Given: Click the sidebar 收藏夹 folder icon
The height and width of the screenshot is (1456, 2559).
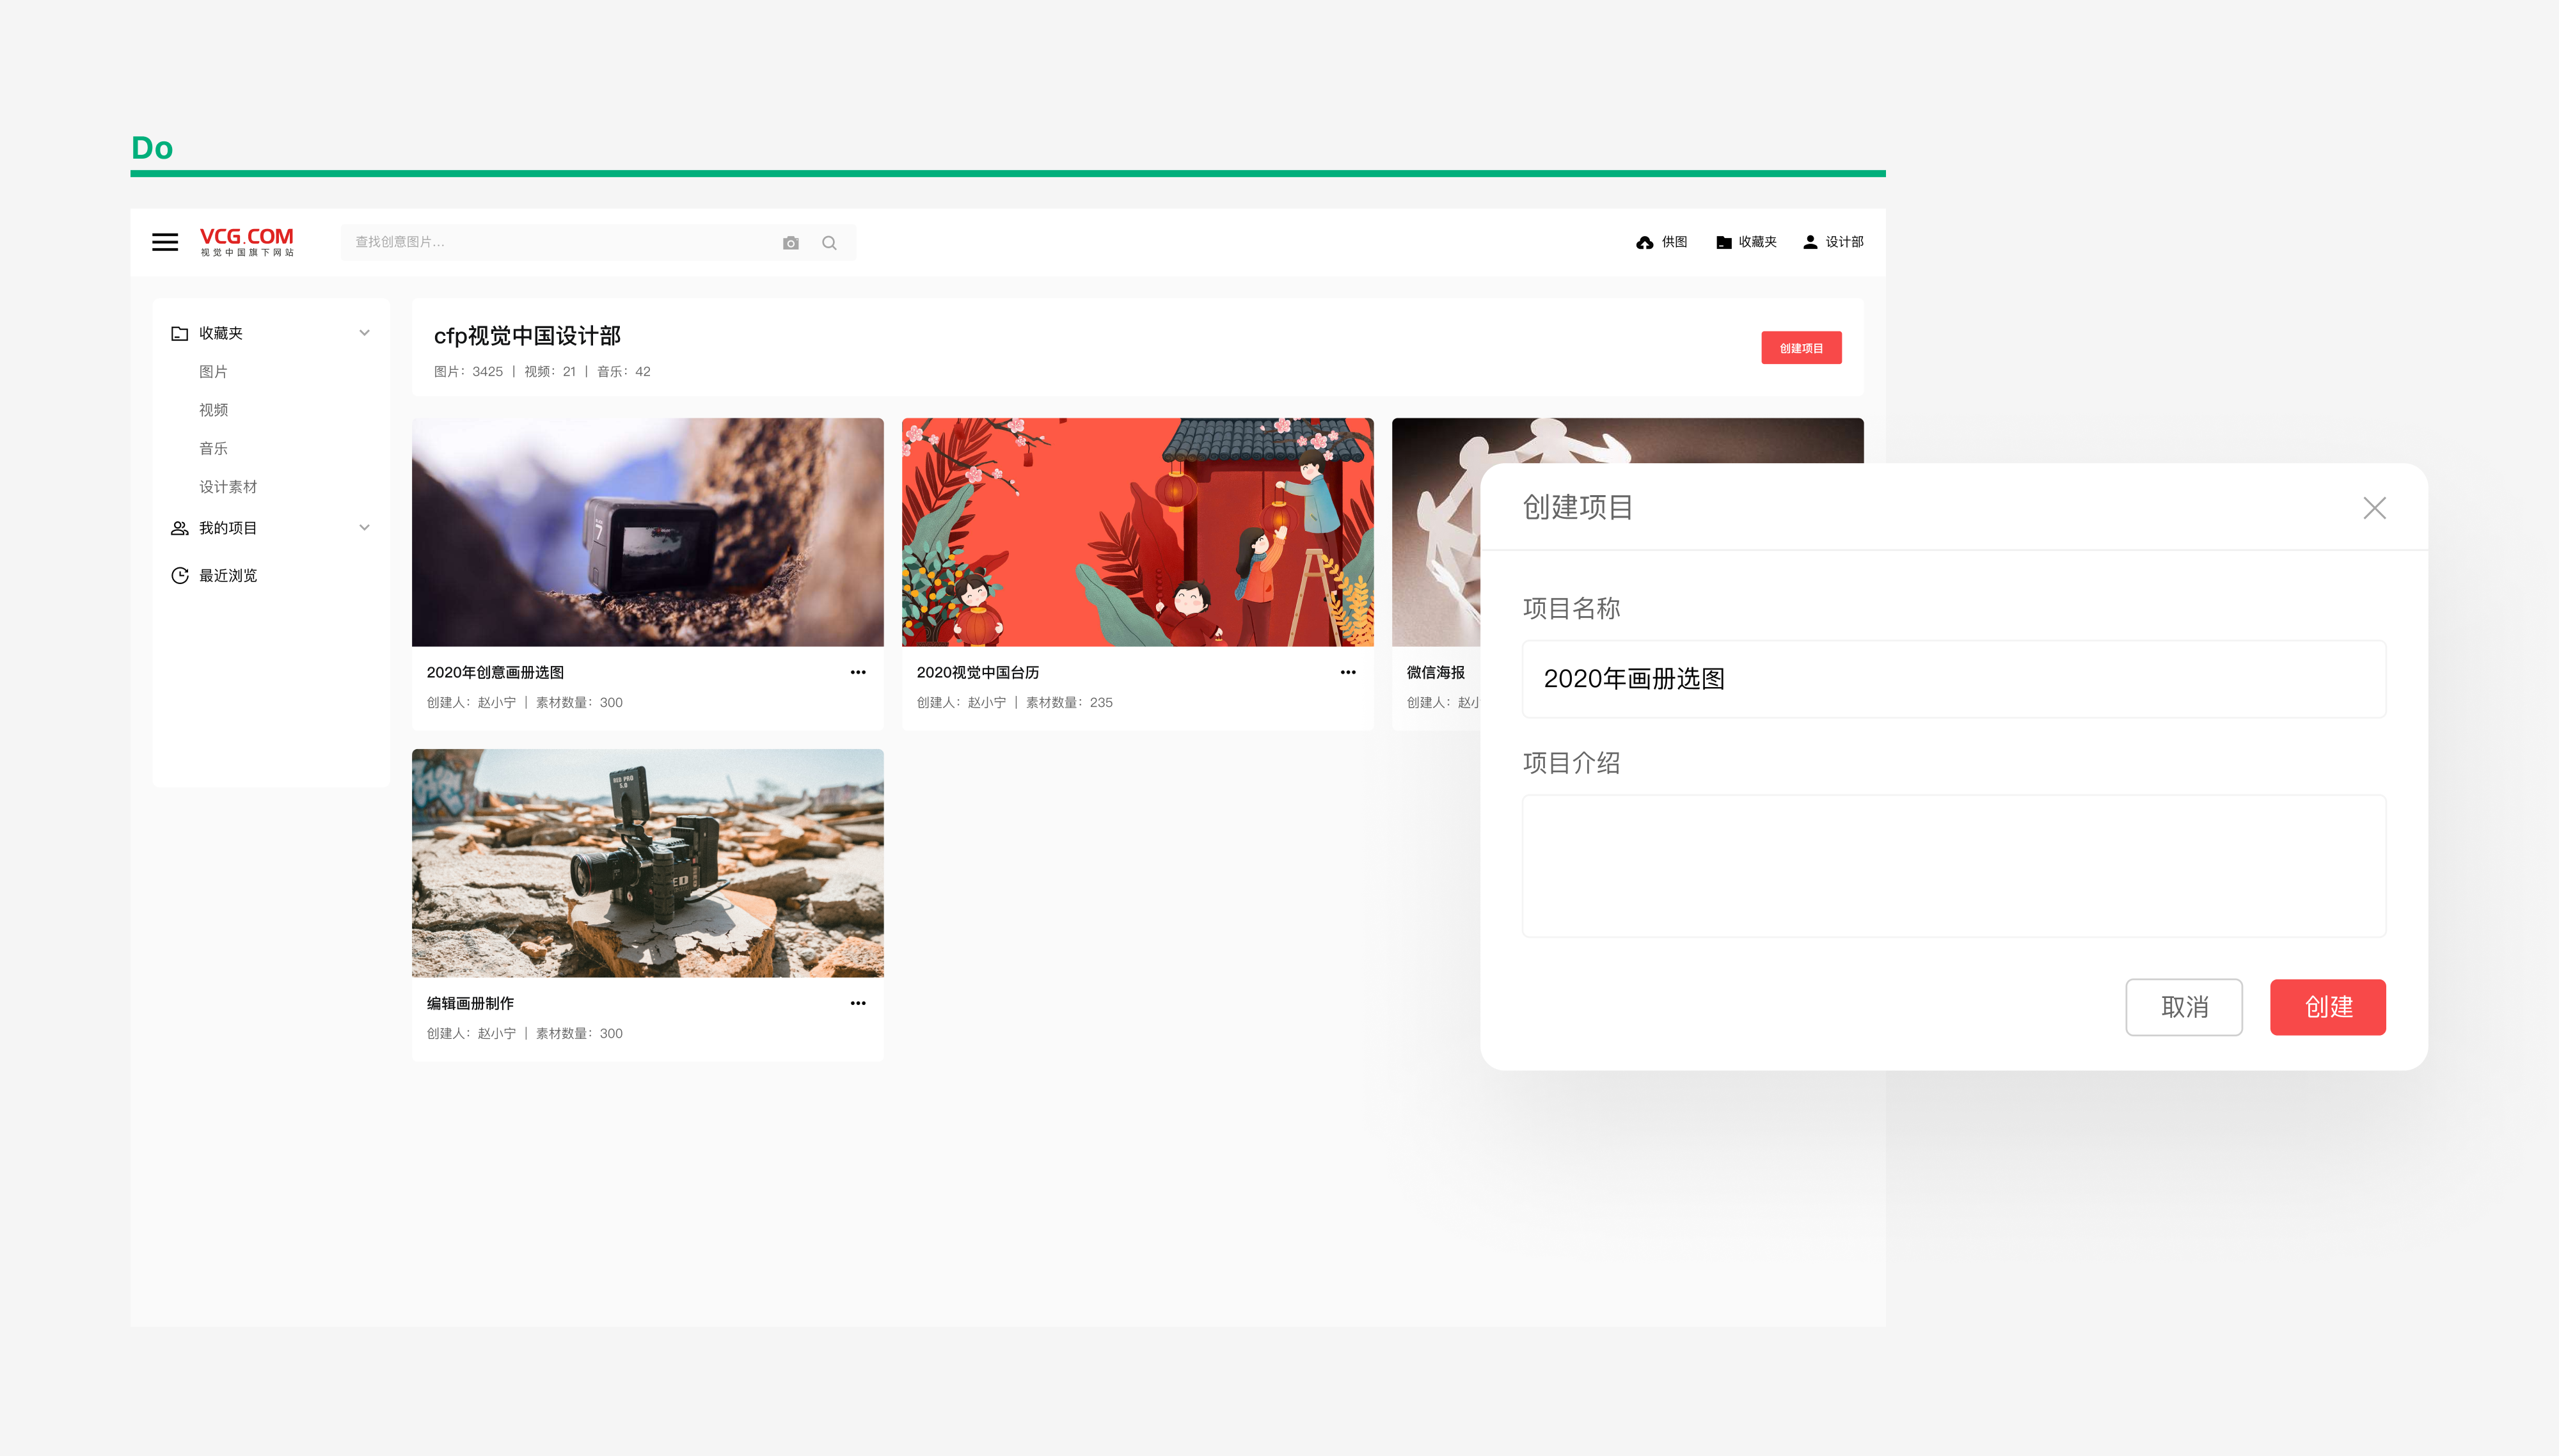Looking at the screenshot, I should [x=180, y=333].
